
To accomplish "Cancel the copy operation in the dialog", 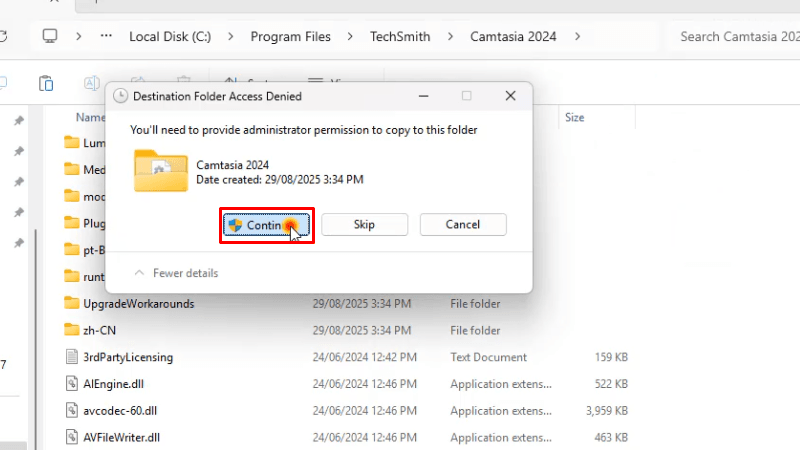I will pos(462,225).
